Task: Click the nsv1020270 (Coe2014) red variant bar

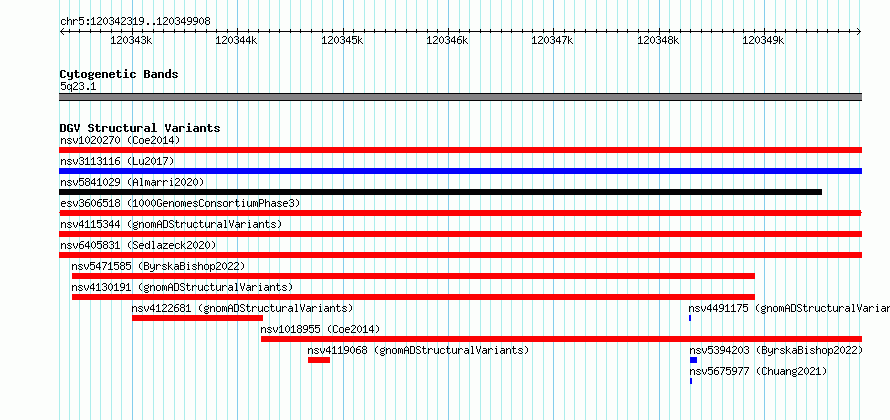Action: [460, 150]
